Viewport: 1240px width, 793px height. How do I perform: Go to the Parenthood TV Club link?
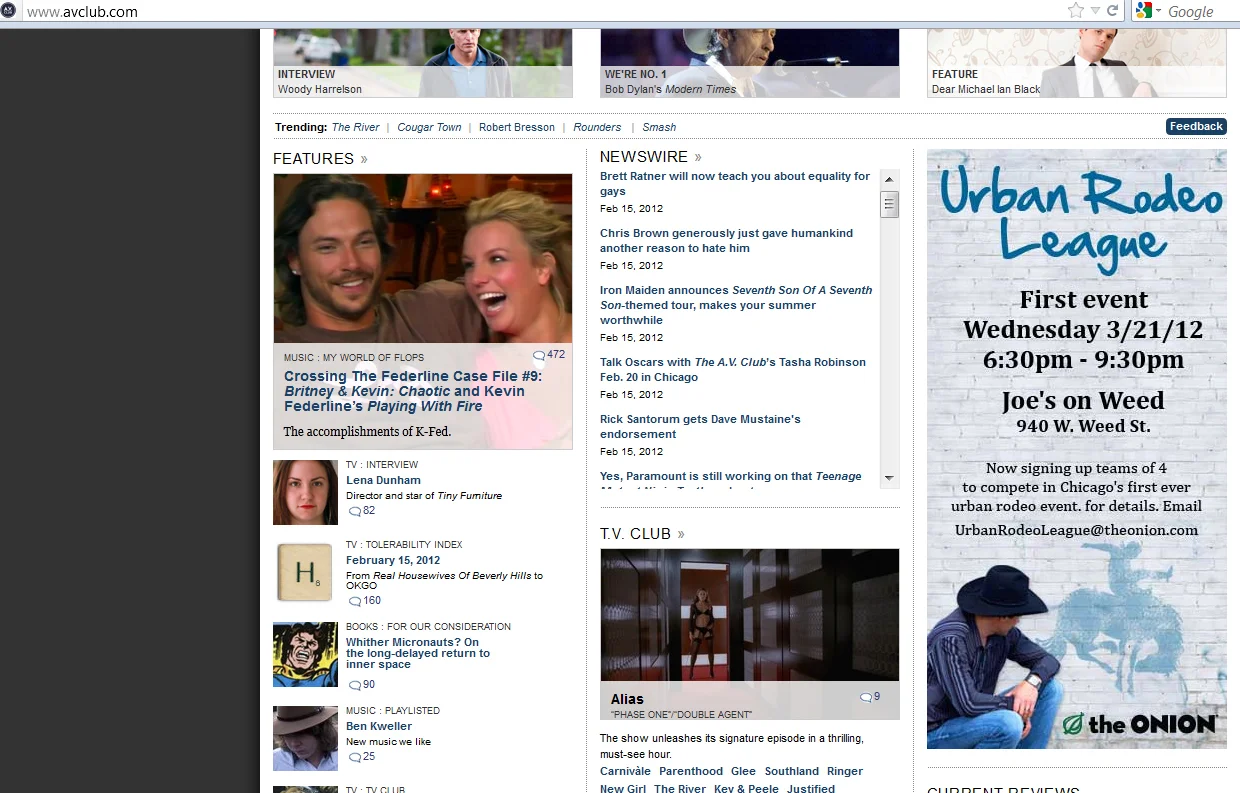pos(691,771)
